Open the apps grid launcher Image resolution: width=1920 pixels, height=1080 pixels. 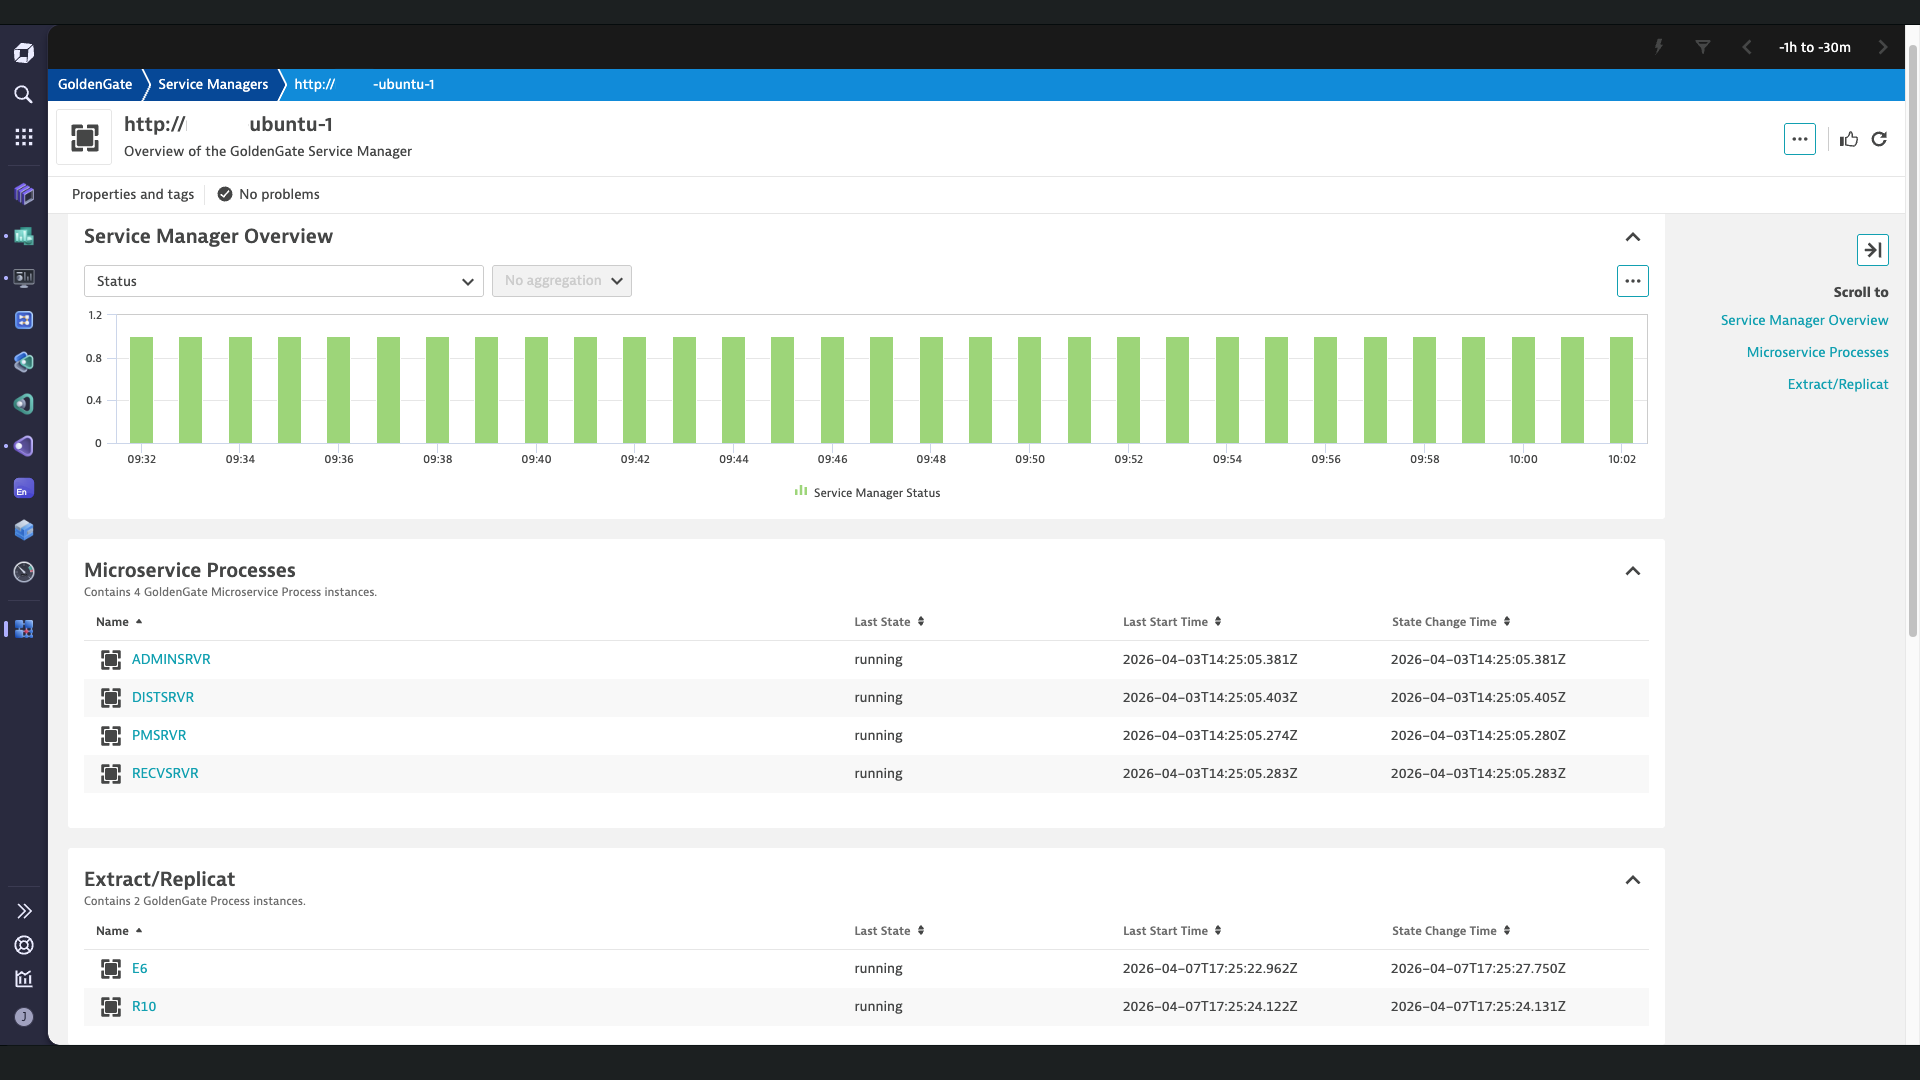pyautogui.click(x=24, y=137)
